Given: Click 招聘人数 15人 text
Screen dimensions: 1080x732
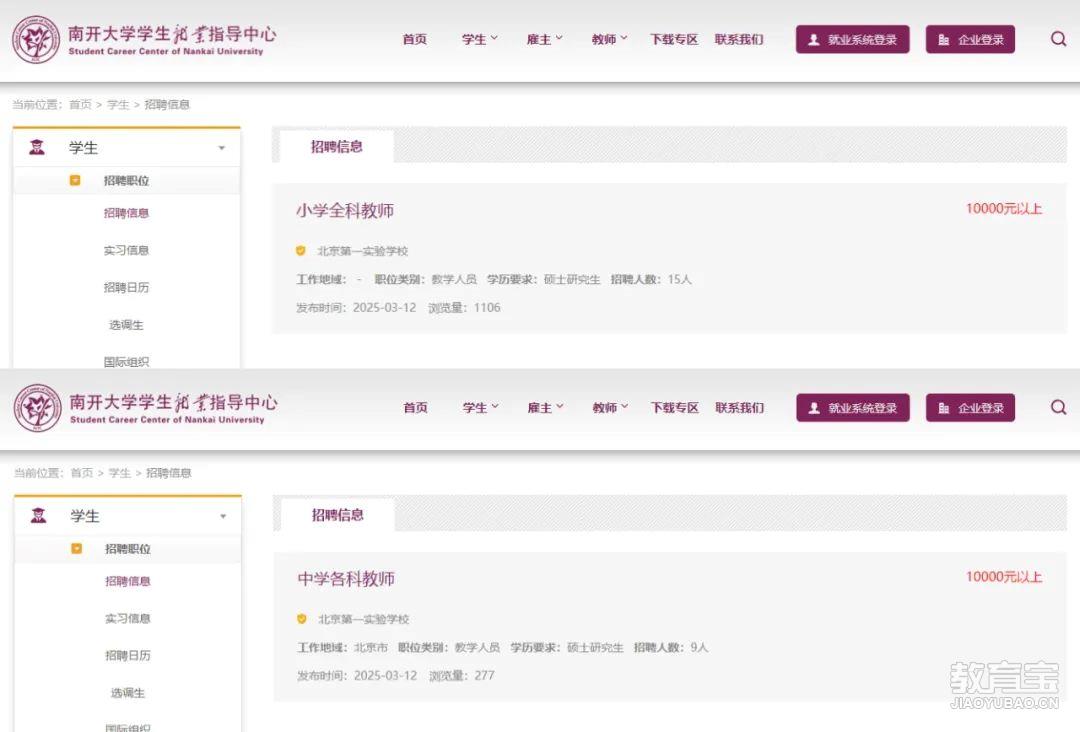Looking at the screenshot, I should pyautogui.click(x=651, y=279).
